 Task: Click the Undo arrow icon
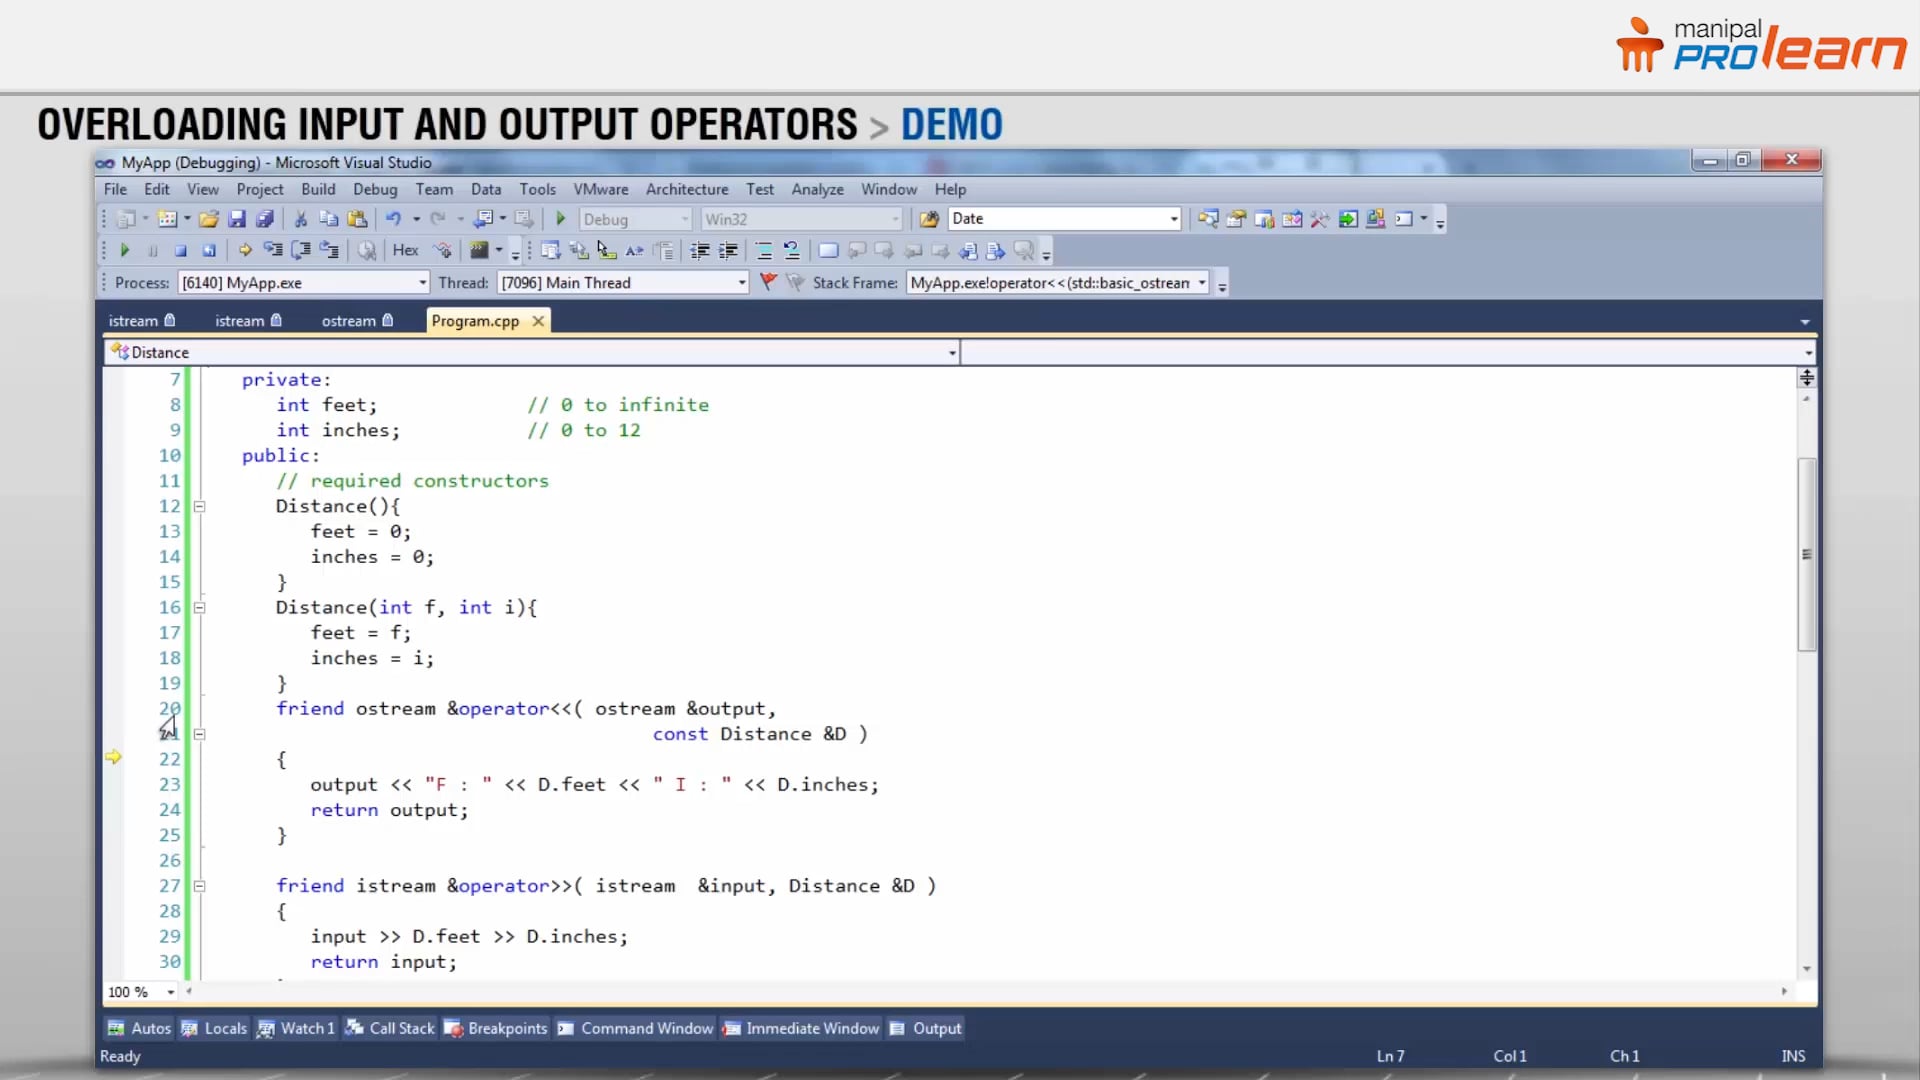[x=394, y=218]
